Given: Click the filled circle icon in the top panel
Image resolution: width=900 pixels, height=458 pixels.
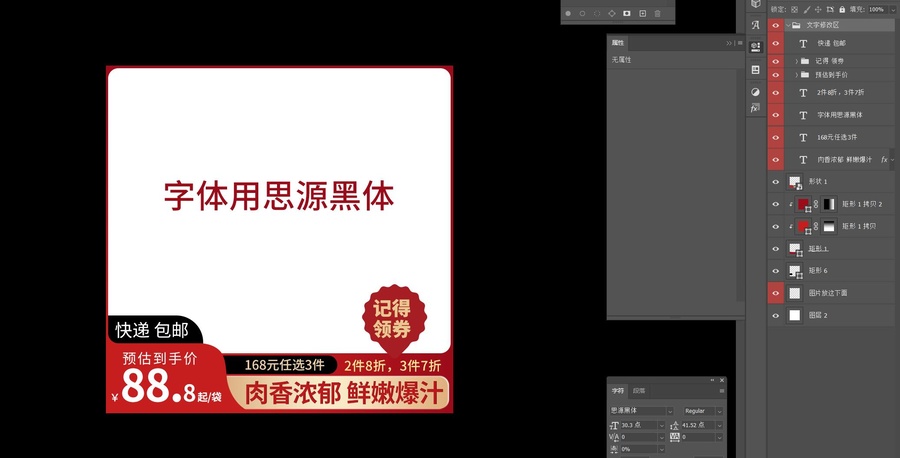Looking at the screenshot, I should 568,13.
